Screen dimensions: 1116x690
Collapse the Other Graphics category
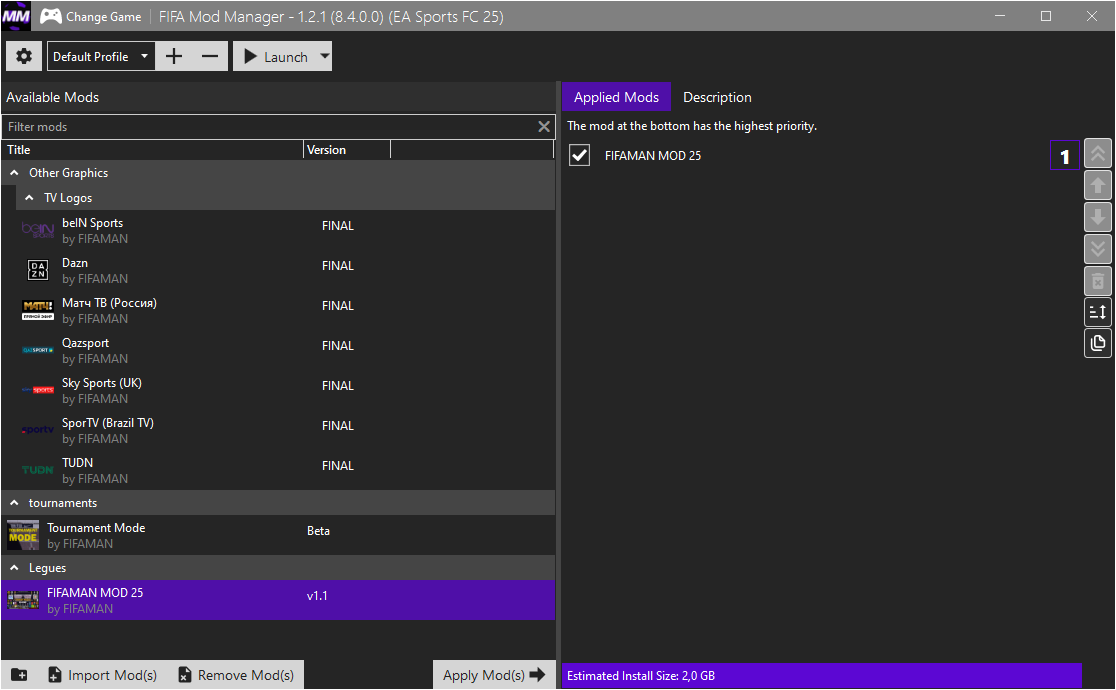coord(14,173)
